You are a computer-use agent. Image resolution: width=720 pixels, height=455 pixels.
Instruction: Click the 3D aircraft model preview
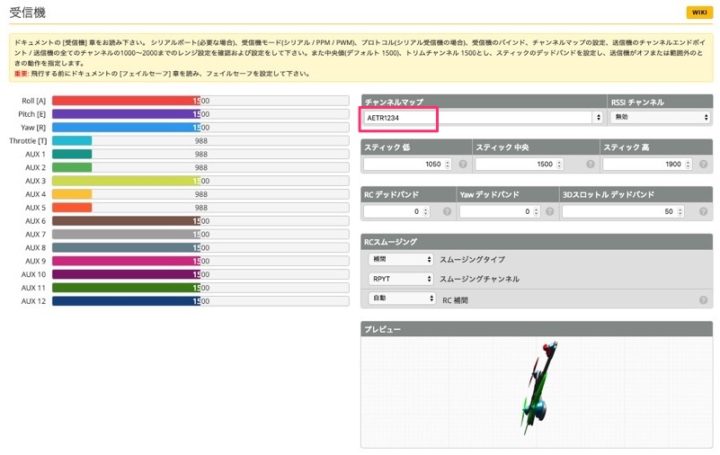536,383
